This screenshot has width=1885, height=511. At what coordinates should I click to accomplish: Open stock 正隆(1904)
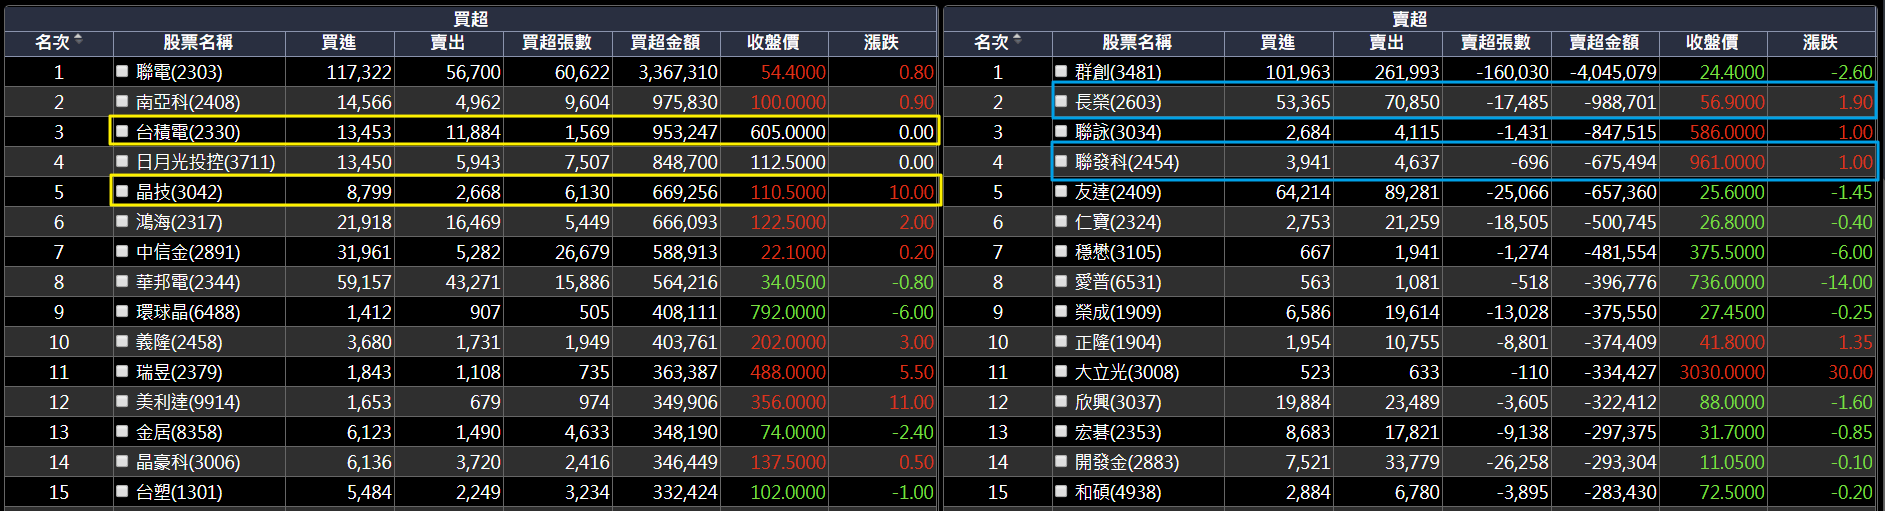pos(1119,342)
